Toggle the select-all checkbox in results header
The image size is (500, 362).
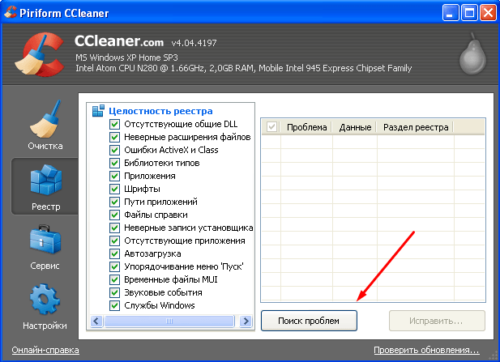[x=272, y=127]
